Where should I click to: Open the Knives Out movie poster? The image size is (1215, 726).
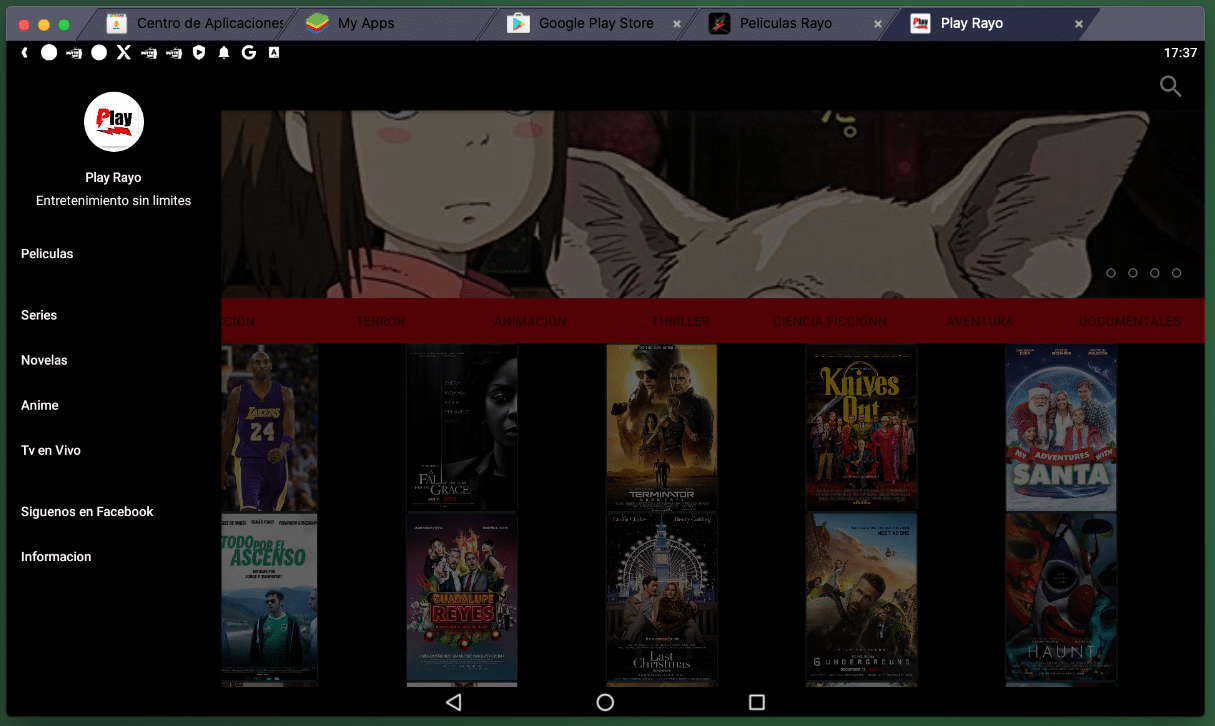coord(861,428)
